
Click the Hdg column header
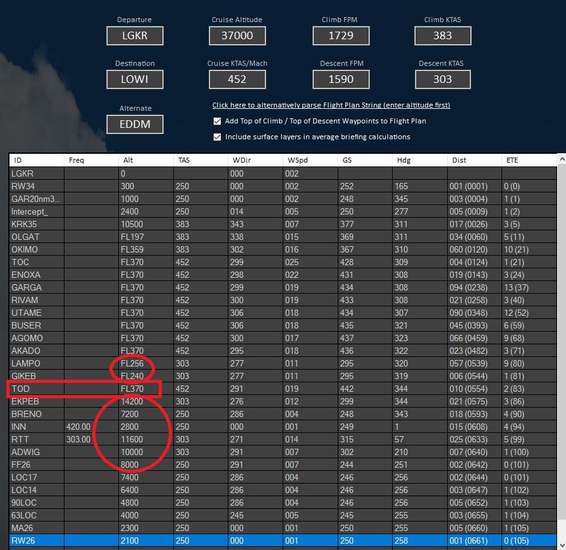tap(420, 160)
